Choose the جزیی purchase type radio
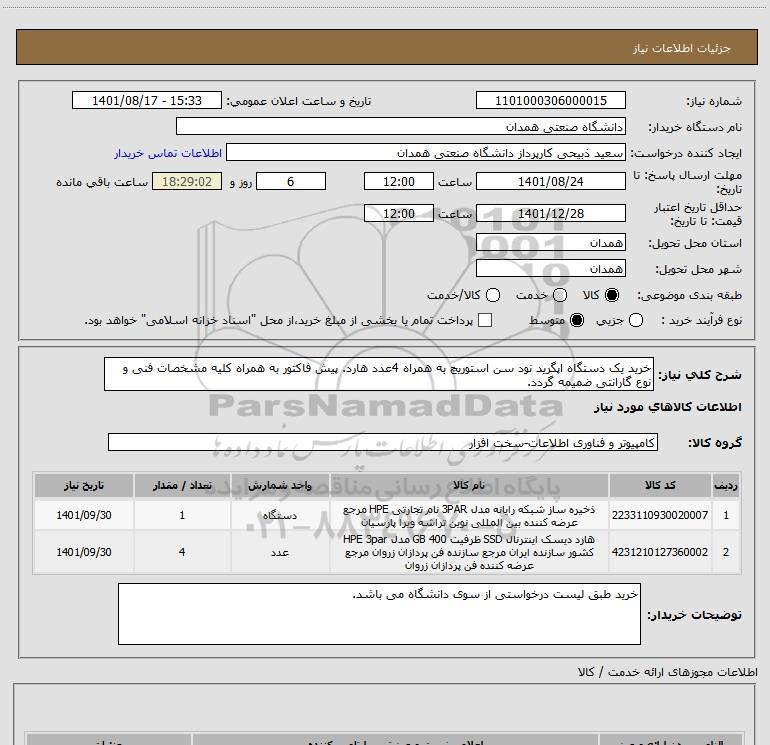This screenshot has width=770, height=745. (635, 320)
